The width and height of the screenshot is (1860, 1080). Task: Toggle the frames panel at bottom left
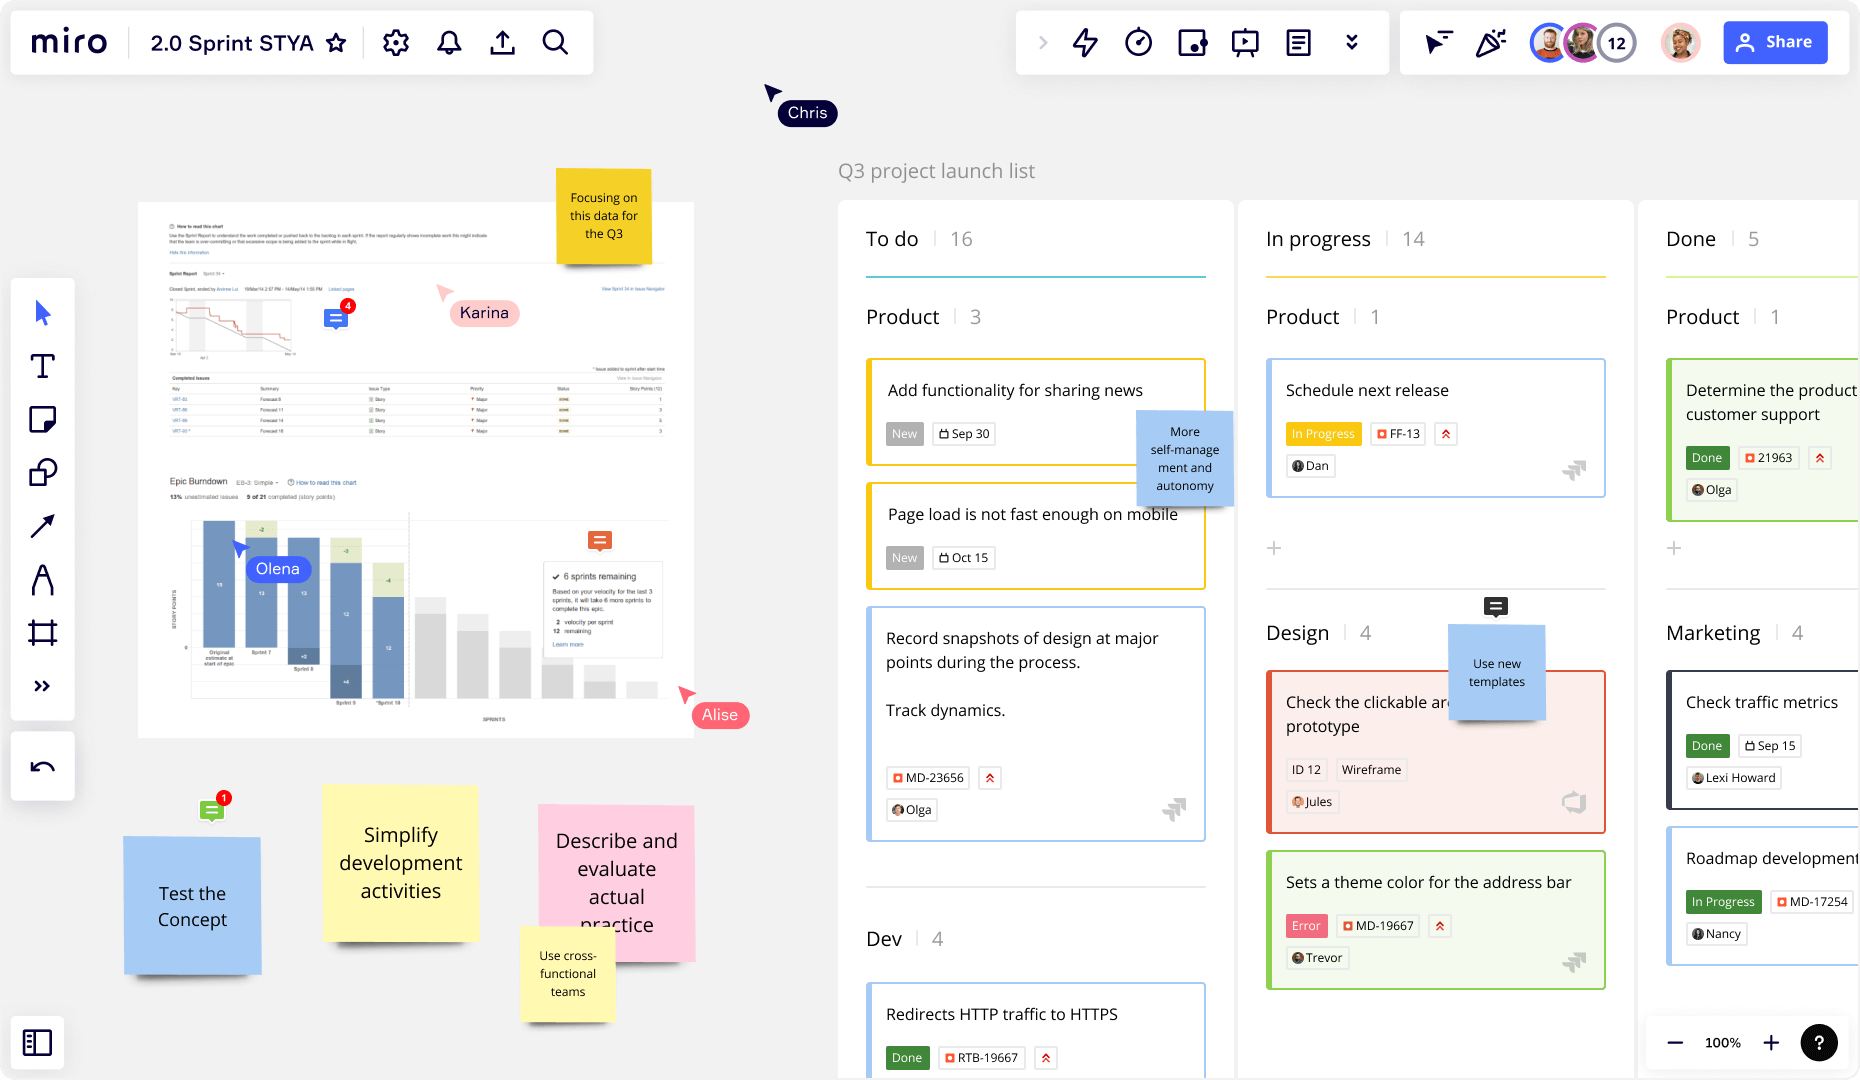(37, 1042)
